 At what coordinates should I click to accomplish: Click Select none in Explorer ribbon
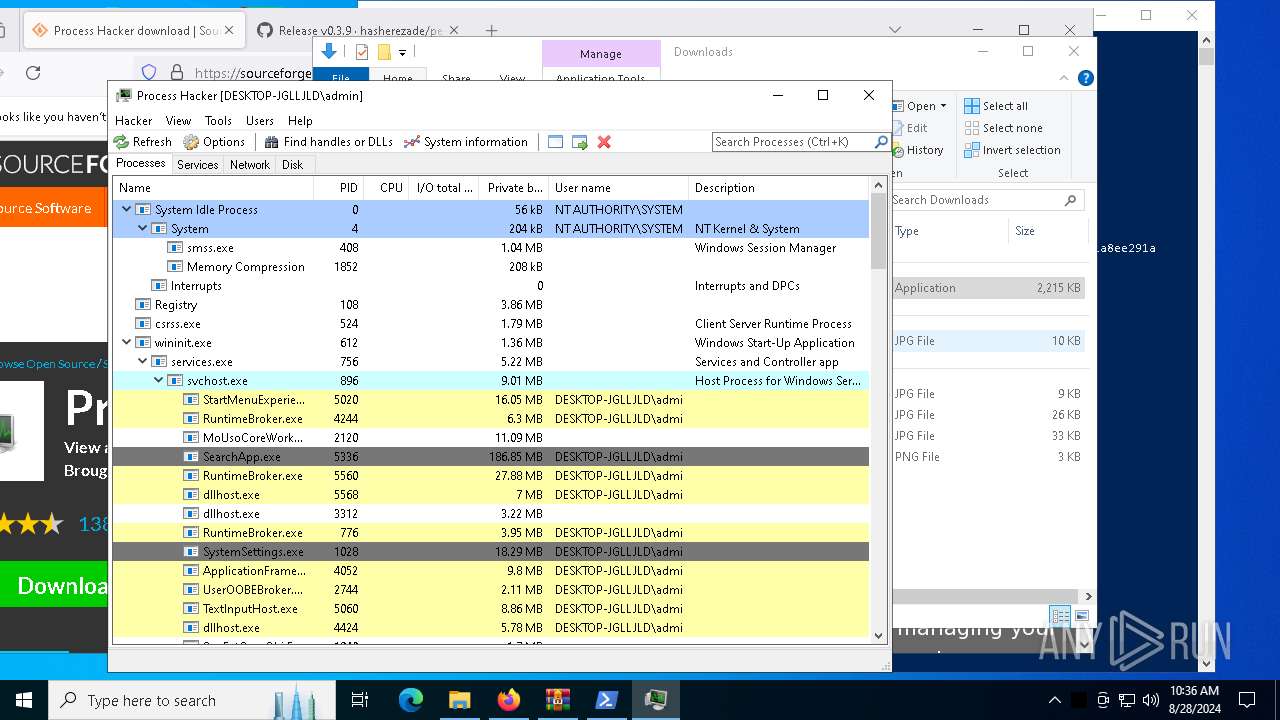(1003, 128)
